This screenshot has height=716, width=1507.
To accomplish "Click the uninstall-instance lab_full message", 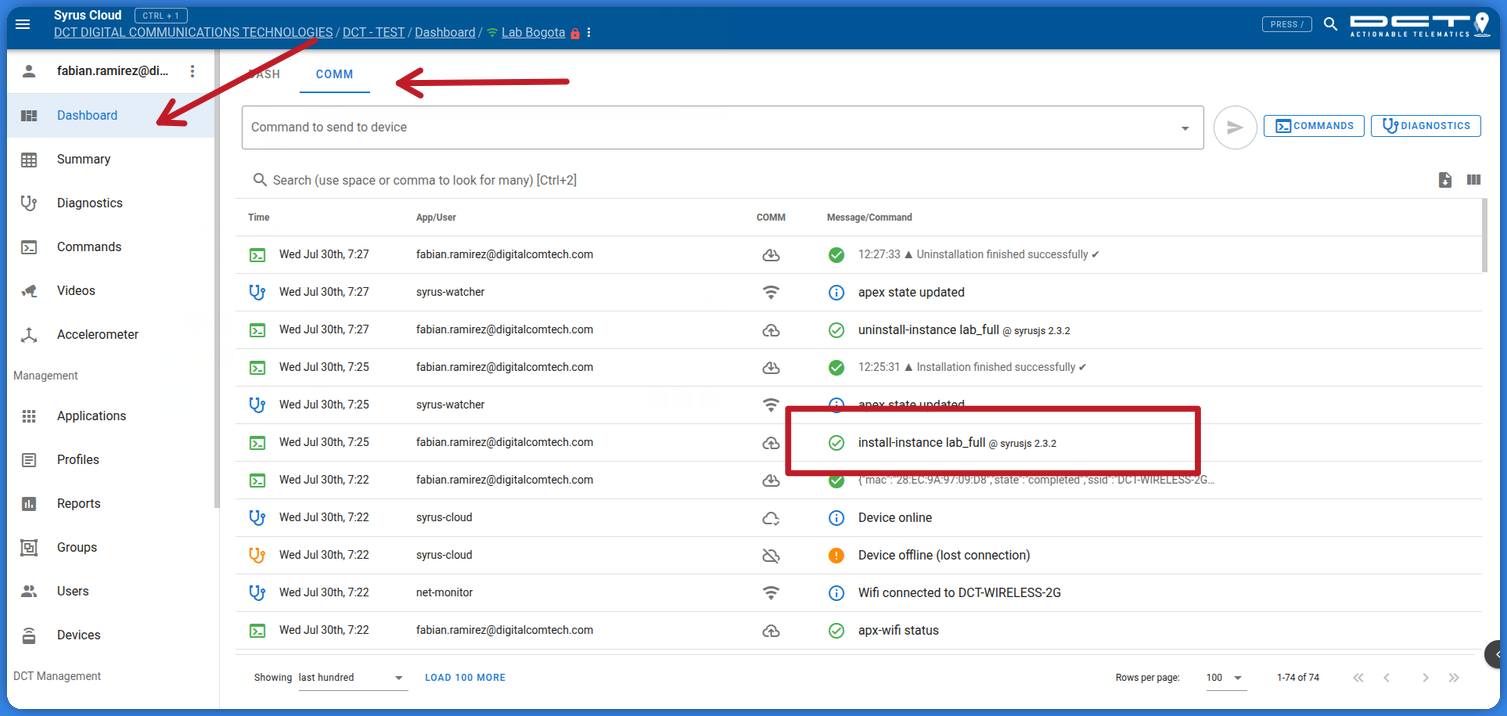I will click(964, 330).
